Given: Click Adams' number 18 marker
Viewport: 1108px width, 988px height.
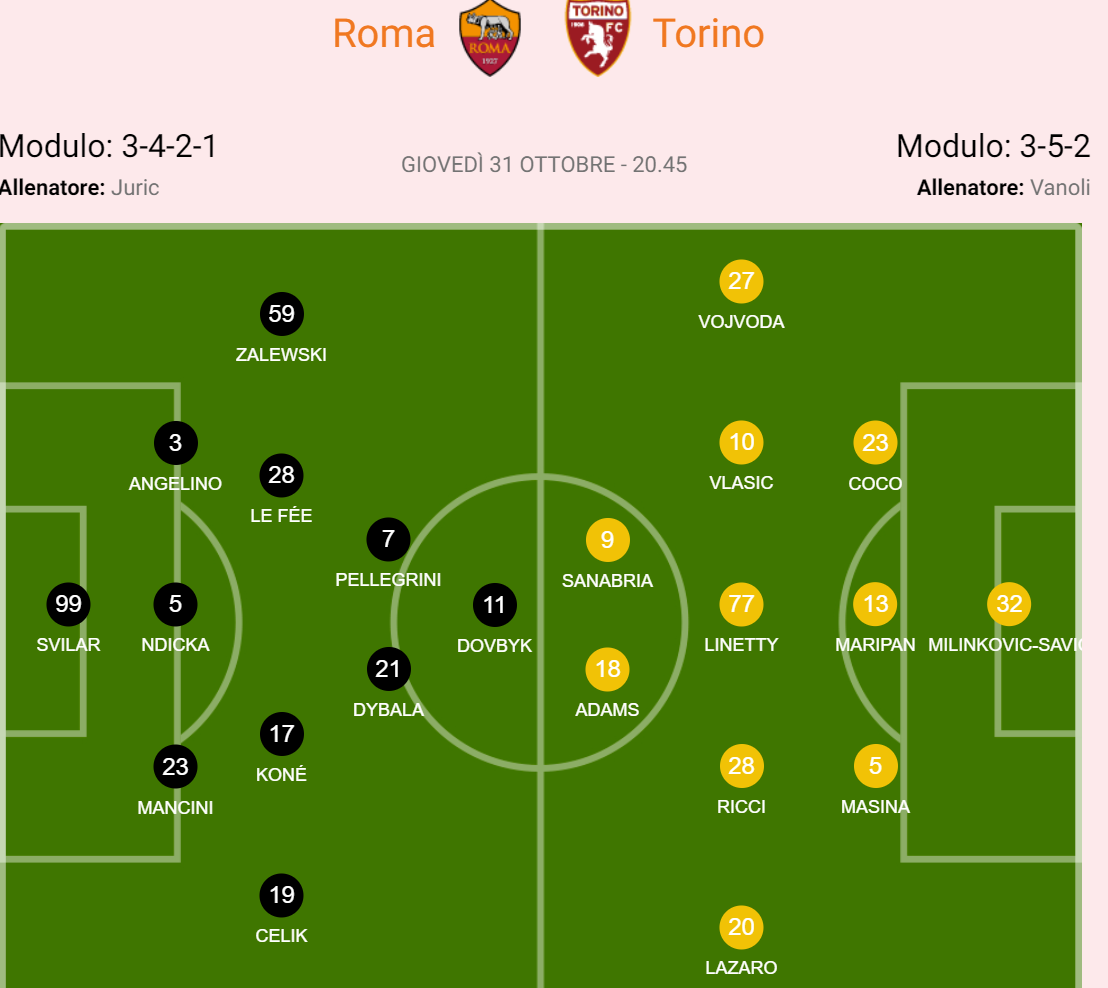Looking at the screenshot, I should (x=607, y=669).
